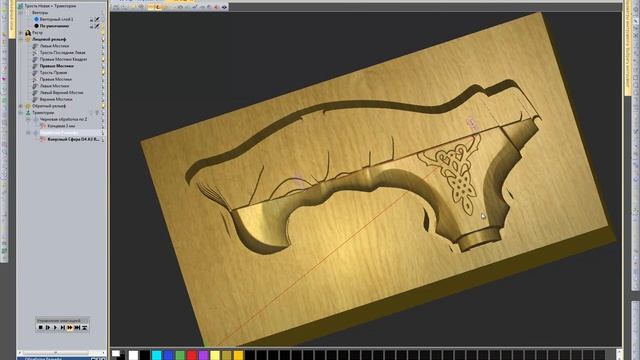The width and height of the screenshot is (640, 360).
Task: Click layer icon of Трость Правая
Action: pyautogui.click(x=35, y=73)
